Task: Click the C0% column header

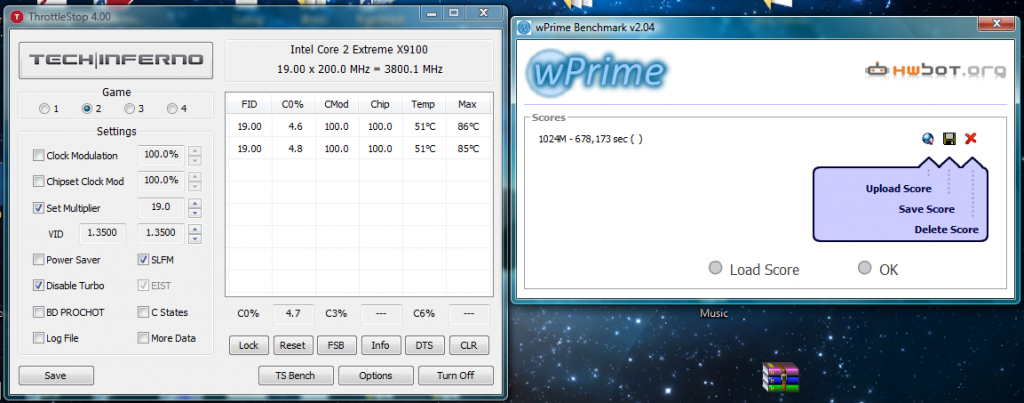Action: tap(293, 105)
